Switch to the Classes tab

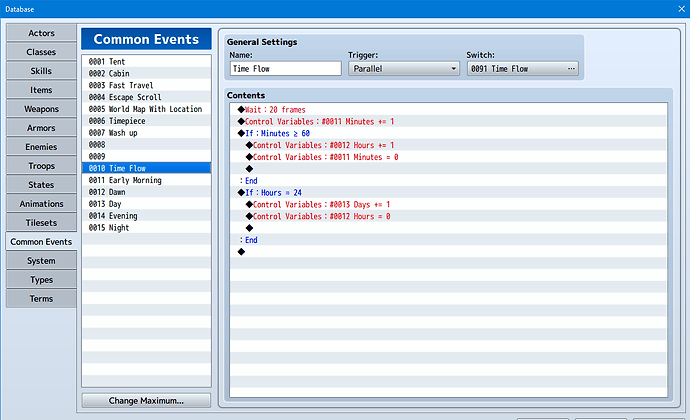(41, 52)
